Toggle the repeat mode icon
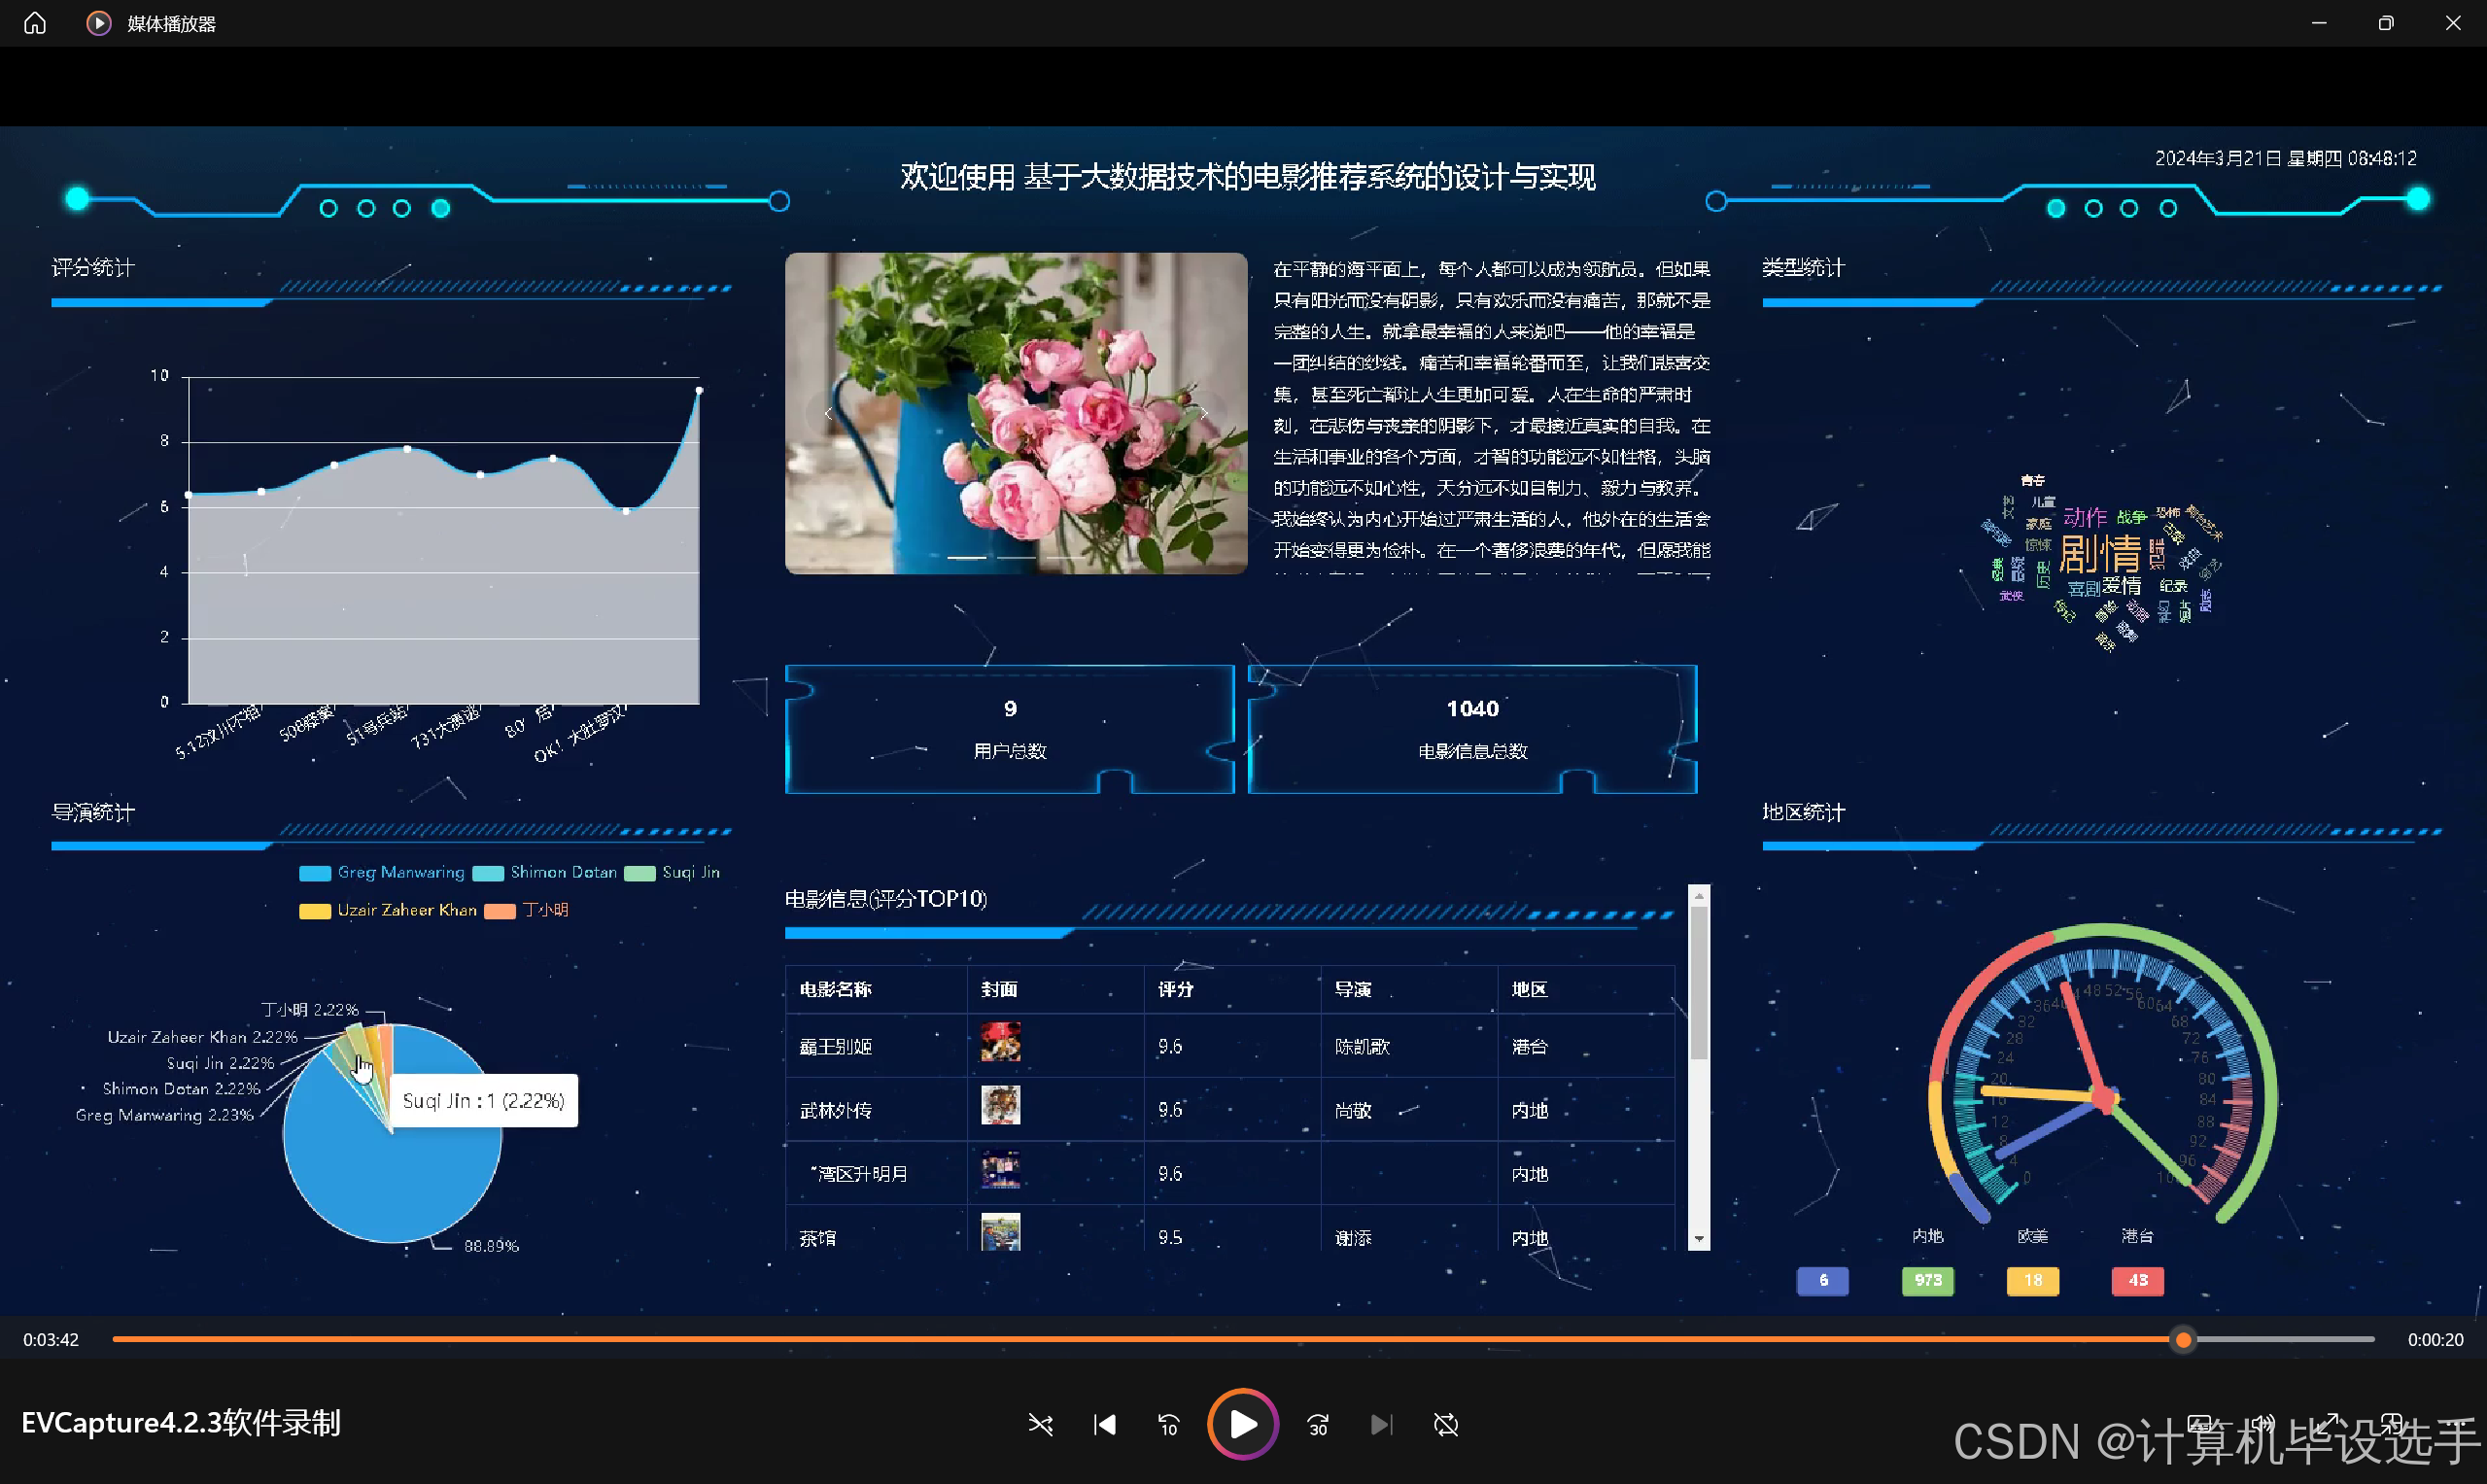This screenshot has width=2487, height=1484. click(1445, 1424)
